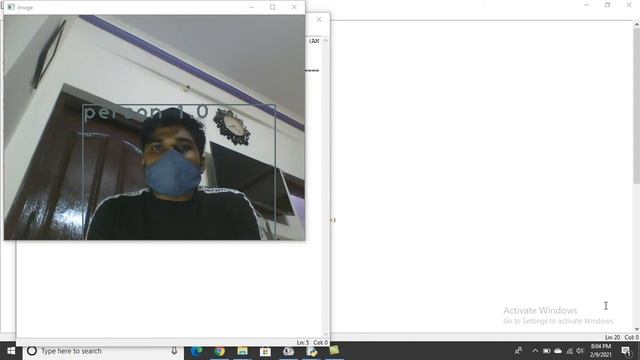Image resolution: width=640 pixels, height=360 pixels.
Task: Close the Image webcam window
Action: coord(294,7)
